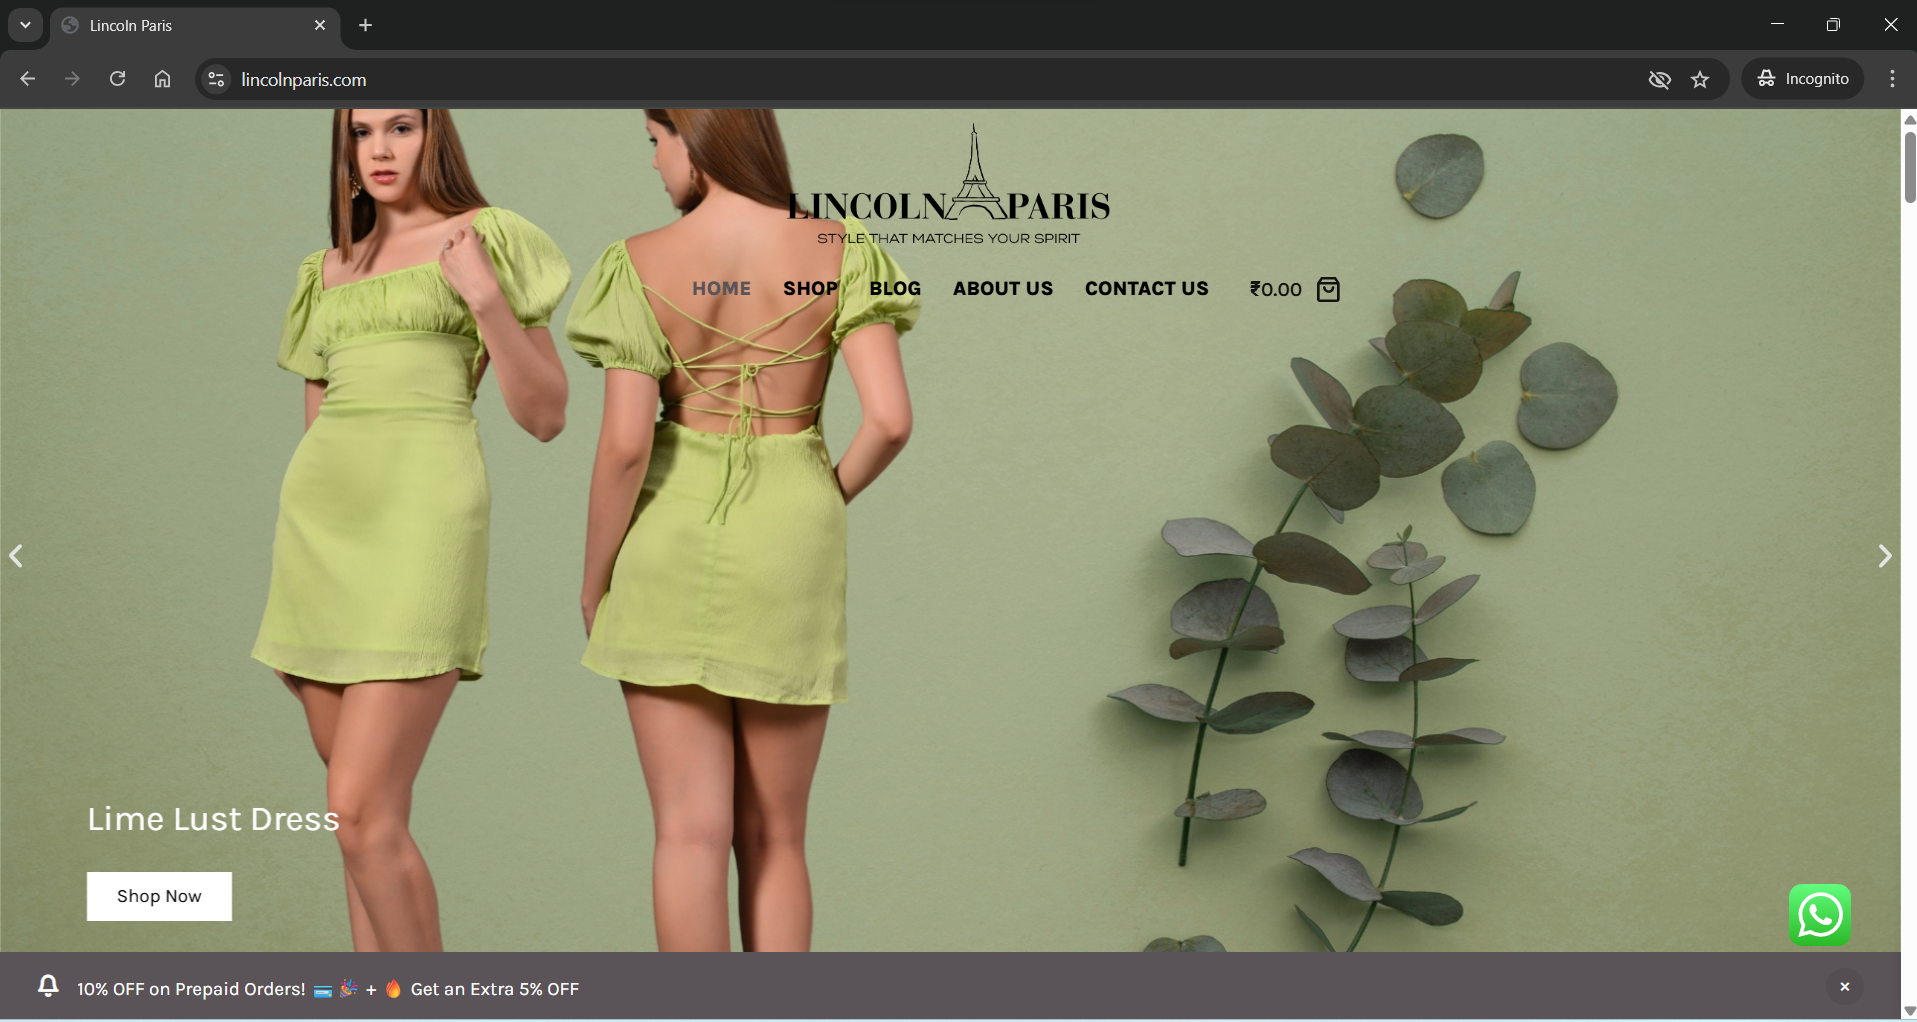Dismiss the prepaid offer banner
Viewport: 1917px width, 1022px height.
[1844, 987]
